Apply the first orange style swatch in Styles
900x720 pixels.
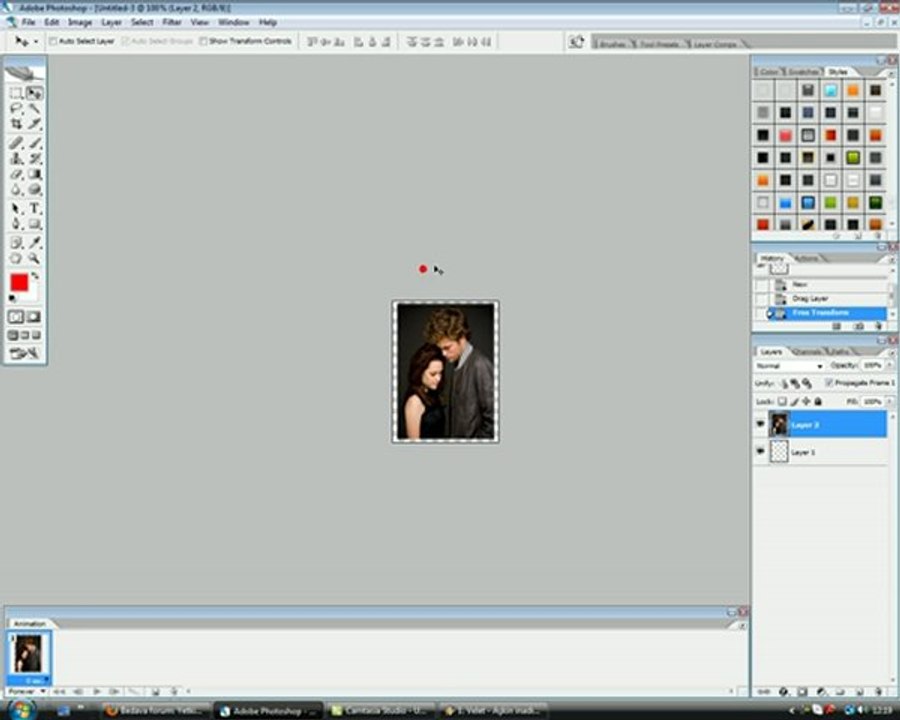point(853,90)
